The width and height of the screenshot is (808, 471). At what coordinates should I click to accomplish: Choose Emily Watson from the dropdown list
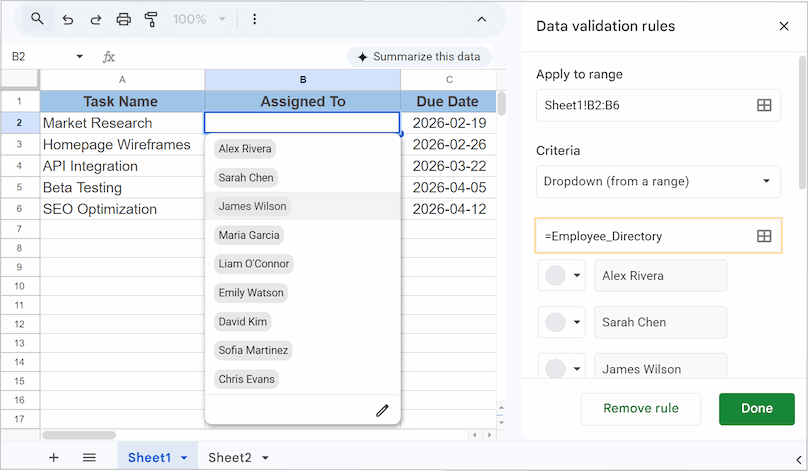tap(251, 293)
